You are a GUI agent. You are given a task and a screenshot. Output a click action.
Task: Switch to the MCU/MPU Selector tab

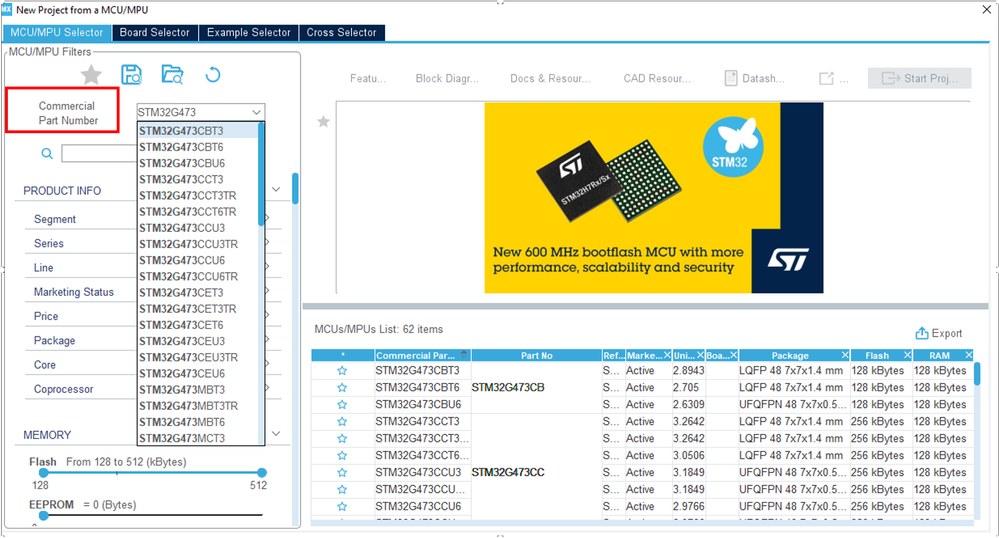[57, 33]
